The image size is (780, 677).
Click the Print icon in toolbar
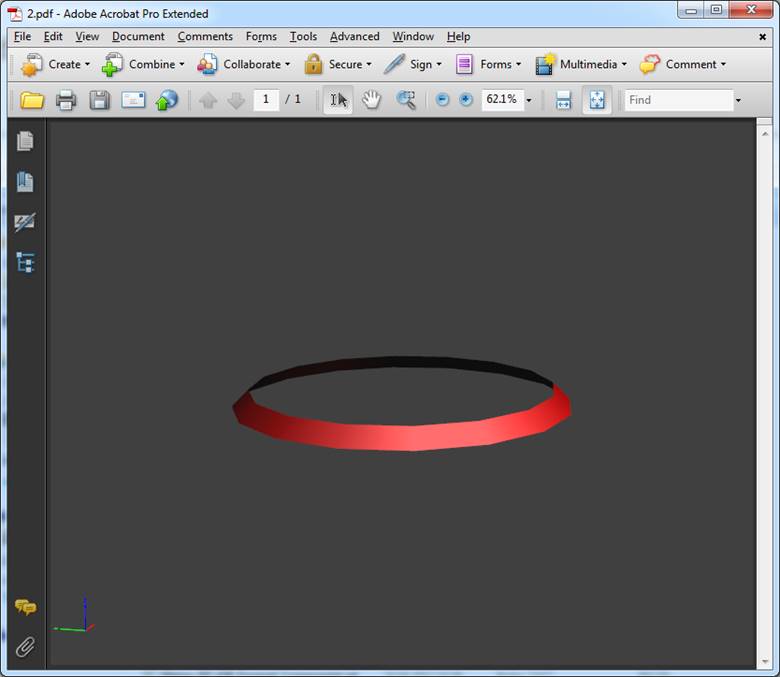(x=66, y=100)
